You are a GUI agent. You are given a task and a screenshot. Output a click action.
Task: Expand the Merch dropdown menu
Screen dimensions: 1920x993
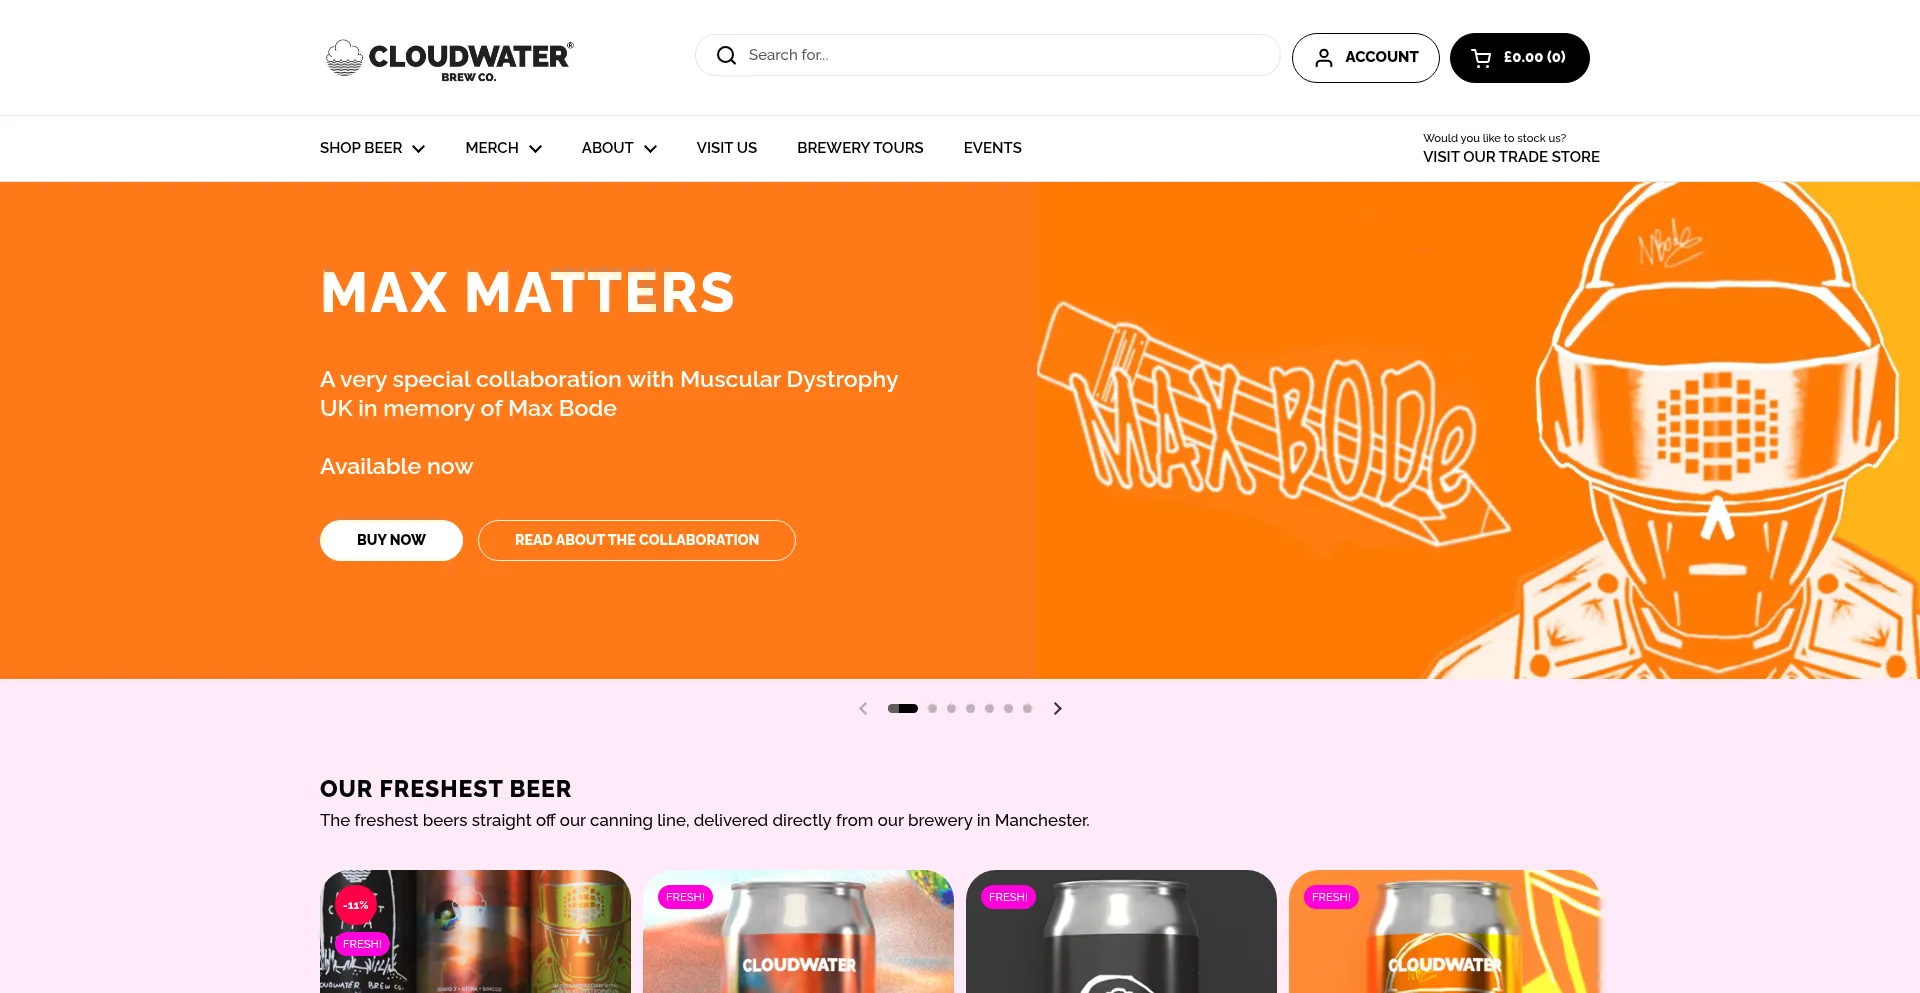point(503,148)
